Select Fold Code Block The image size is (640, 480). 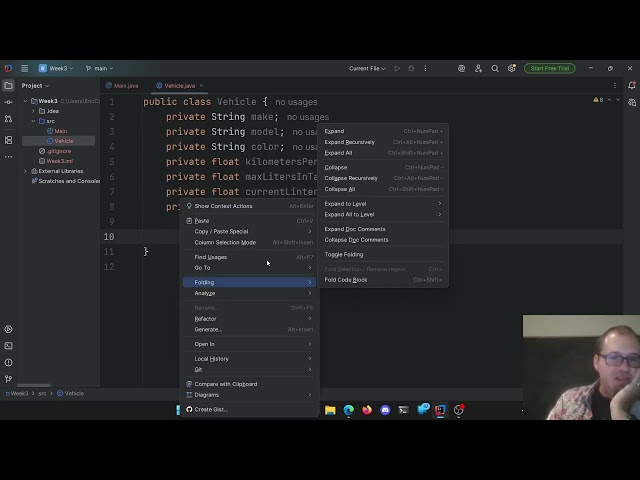(x=383, y=280)
